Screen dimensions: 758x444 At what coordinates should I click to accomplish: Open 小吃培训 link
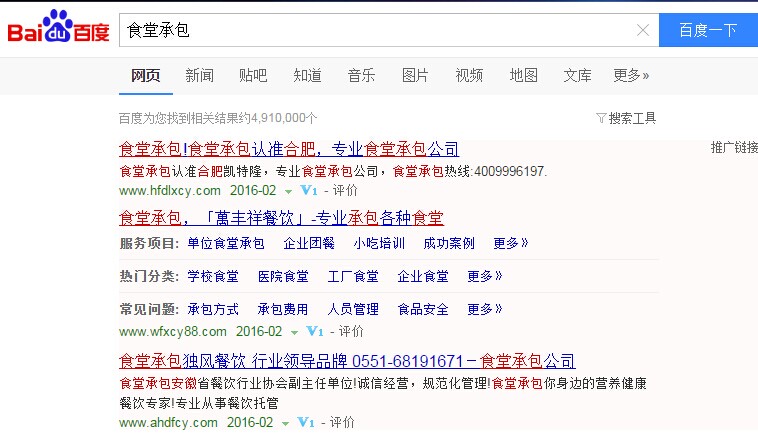click(379, 243)
